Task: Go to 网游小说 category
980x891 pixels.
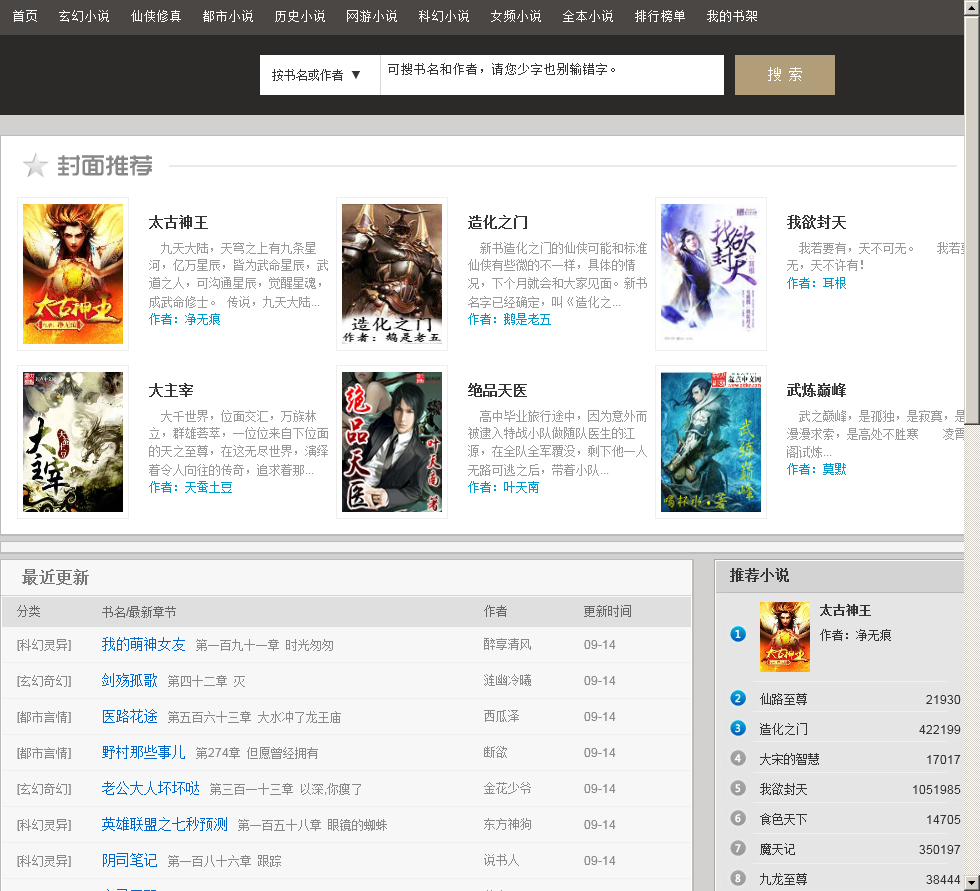Action: [371, 16]
